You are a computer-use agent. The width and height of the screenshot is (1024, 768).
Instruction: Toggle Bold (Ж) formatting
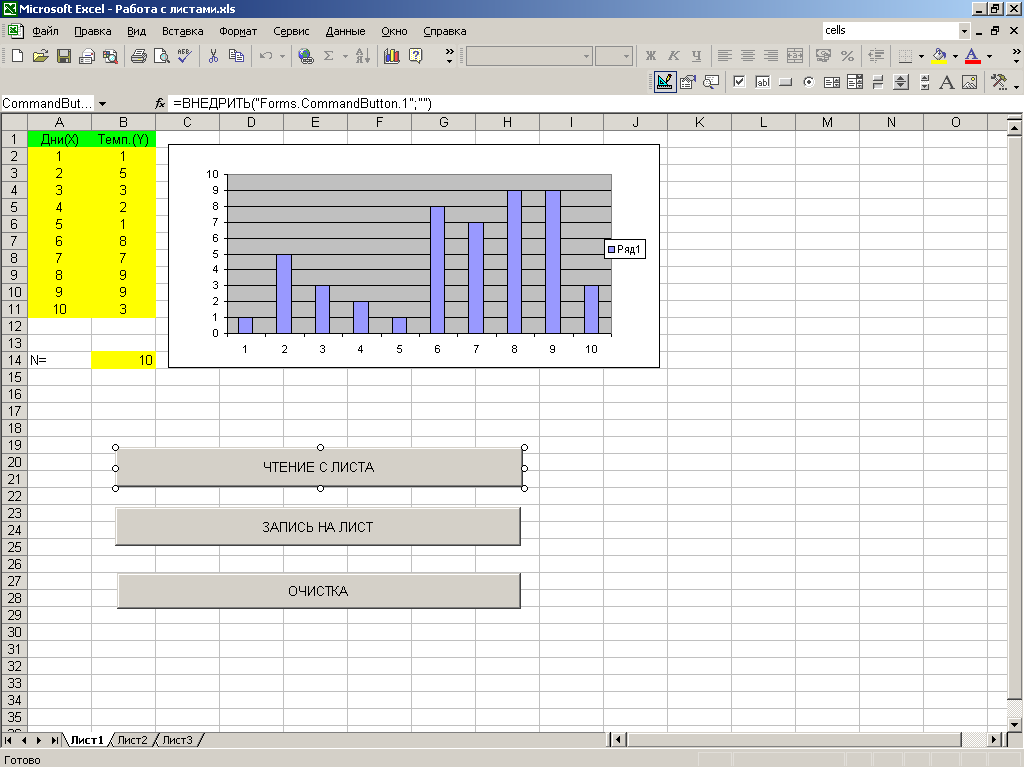coord(650,56)
